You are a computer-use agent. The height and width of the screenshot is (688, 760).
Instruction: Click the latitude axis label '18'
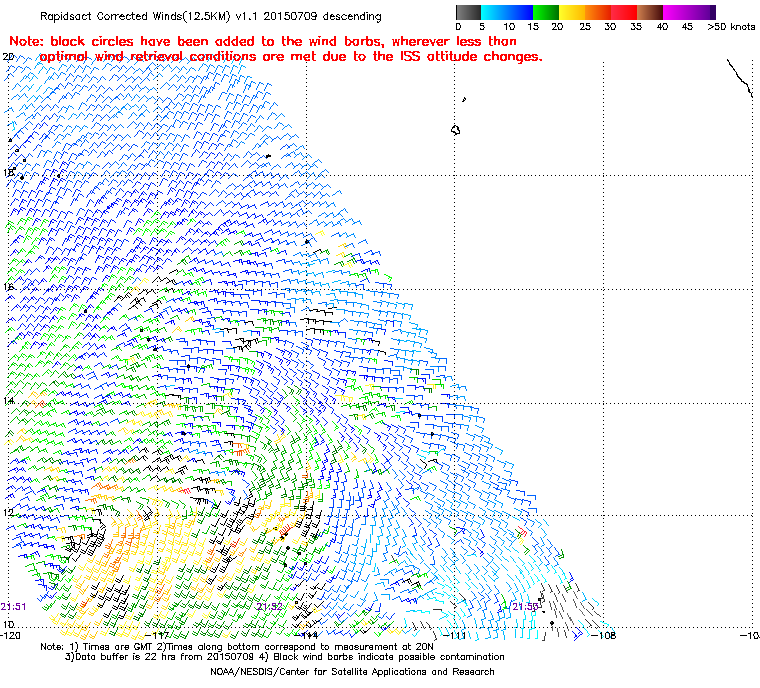click(x=8, y=173)
